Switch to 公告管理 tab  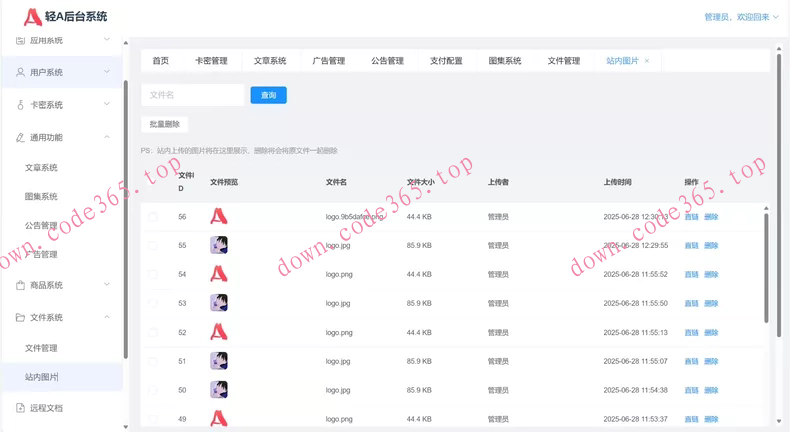coord(387,61)
